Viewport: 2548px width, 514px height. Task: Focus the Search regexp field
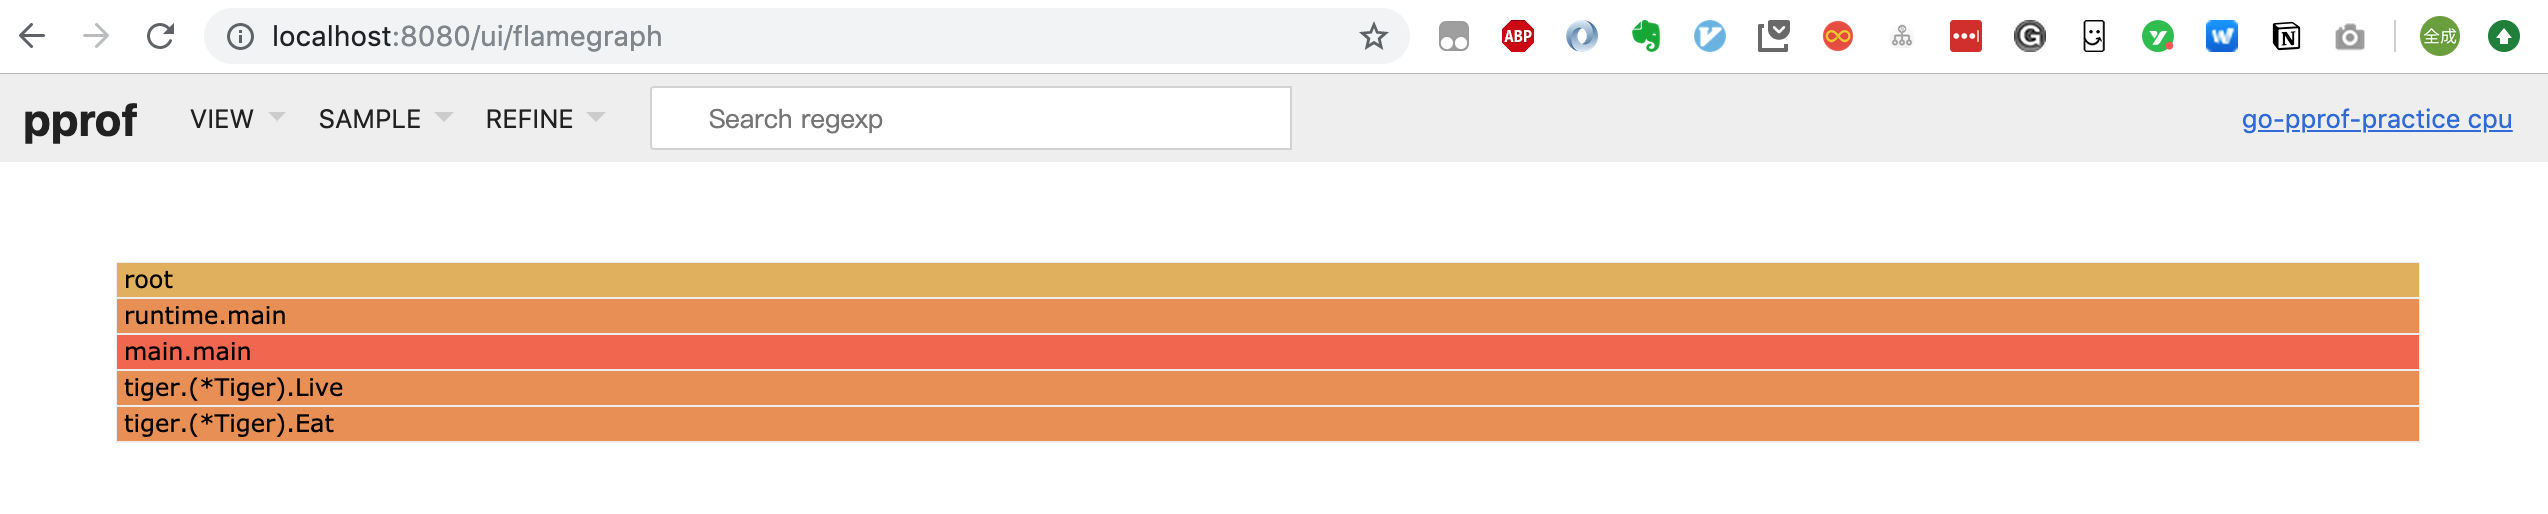[x=970, y=119]
